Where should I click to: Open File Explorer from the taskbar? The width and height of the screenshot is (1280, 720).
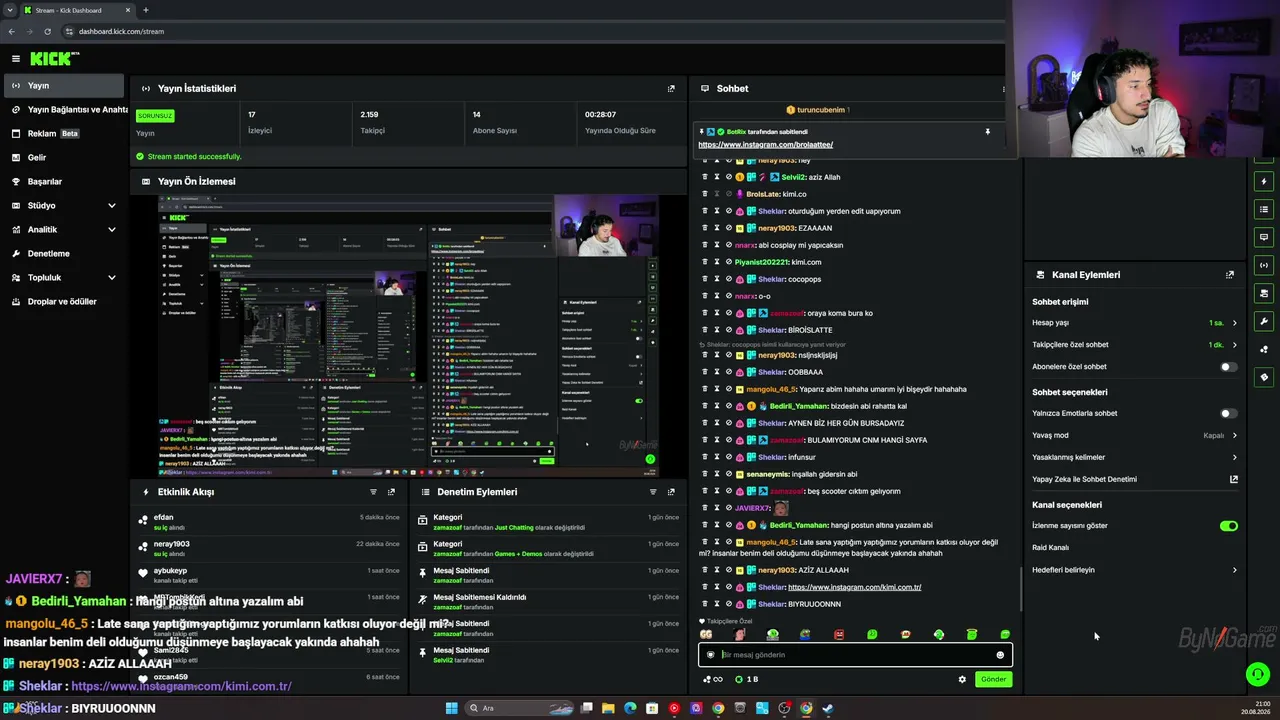click(608, 708)
